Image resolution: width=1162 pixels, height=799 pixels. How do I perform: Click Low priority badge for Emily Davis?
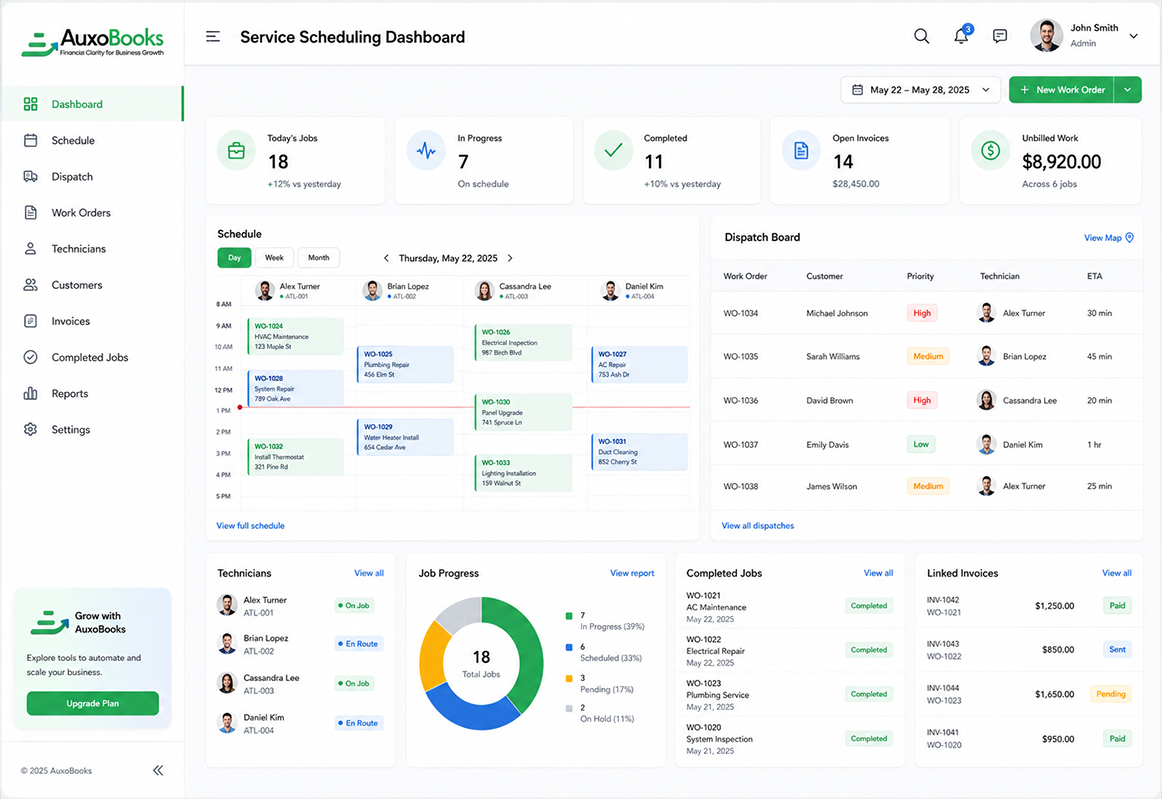tap(921, 445)
